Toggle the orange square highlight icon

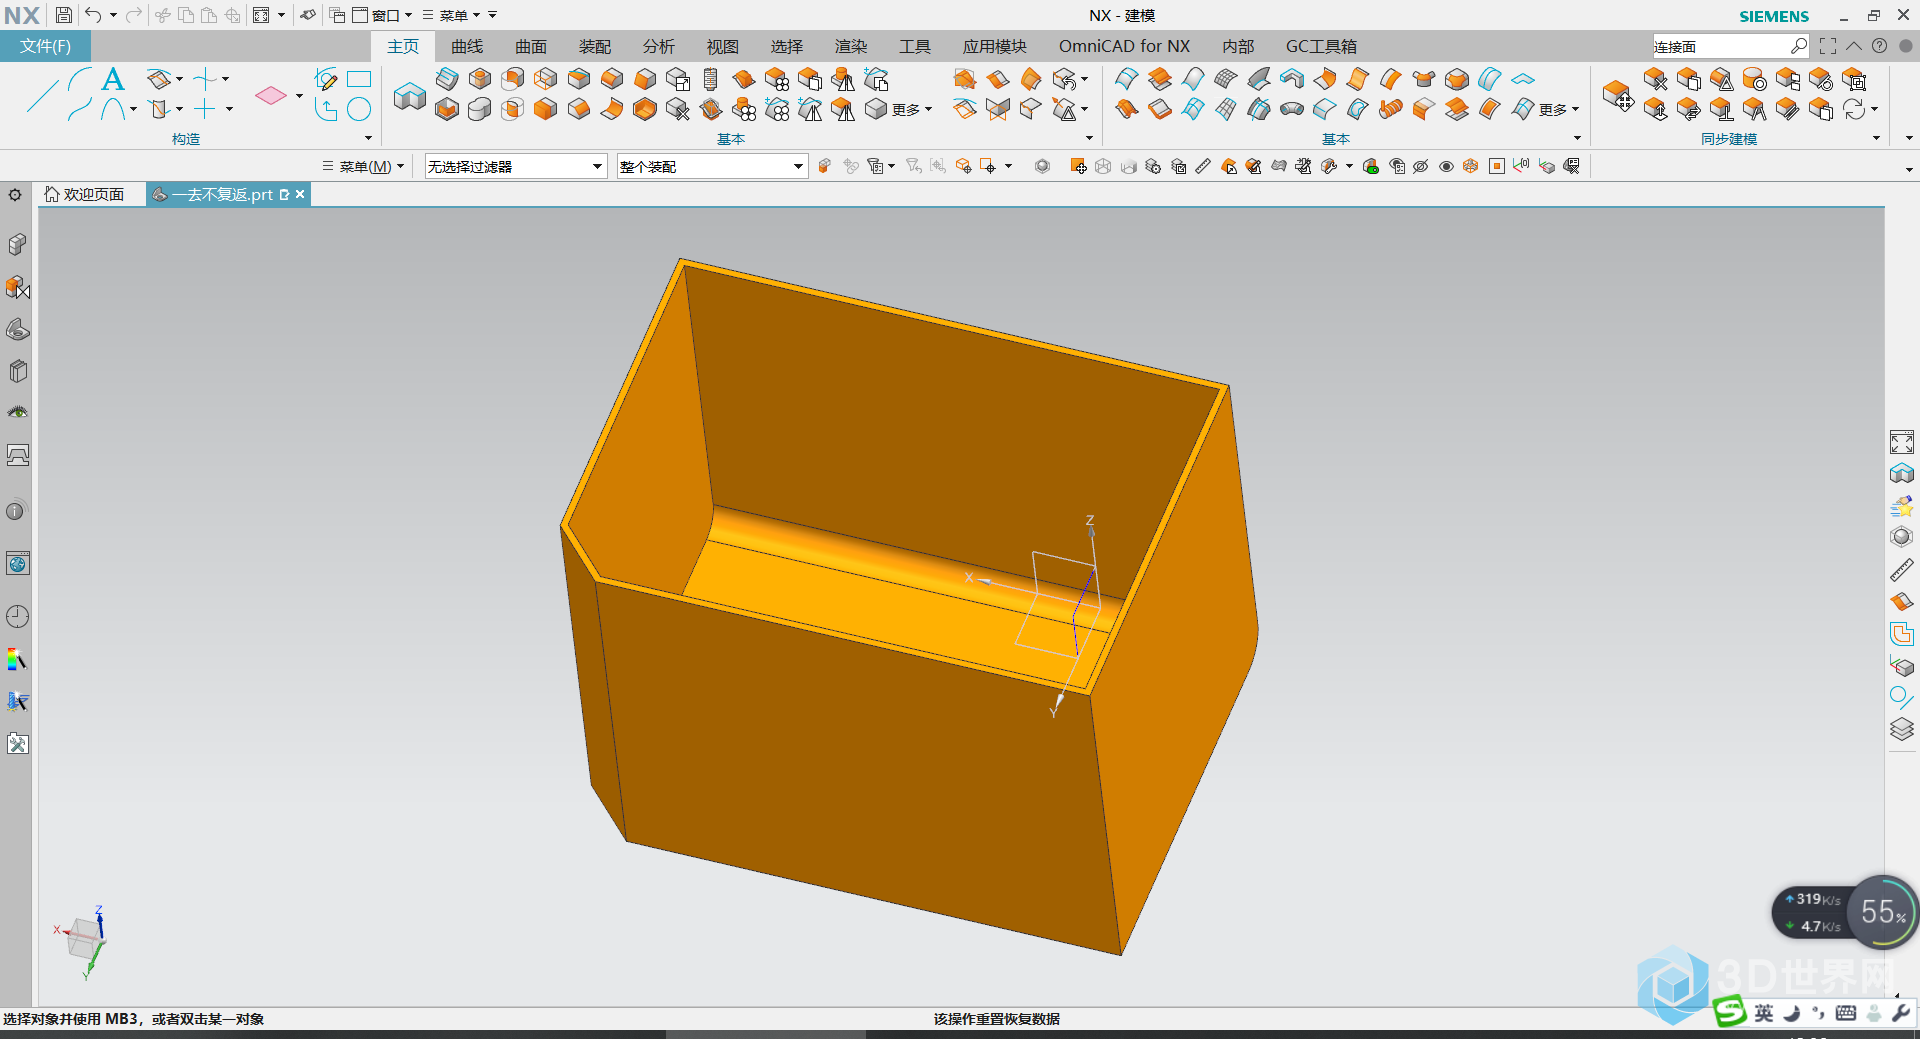point(1496,166)
